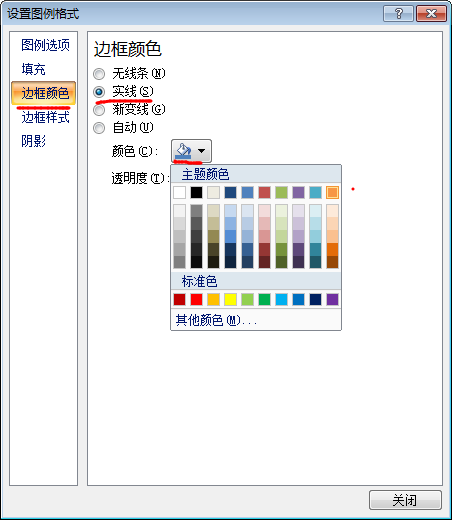The image size is (452, 520).
Task: Open the 边框样式 tab
Action: 45,117
